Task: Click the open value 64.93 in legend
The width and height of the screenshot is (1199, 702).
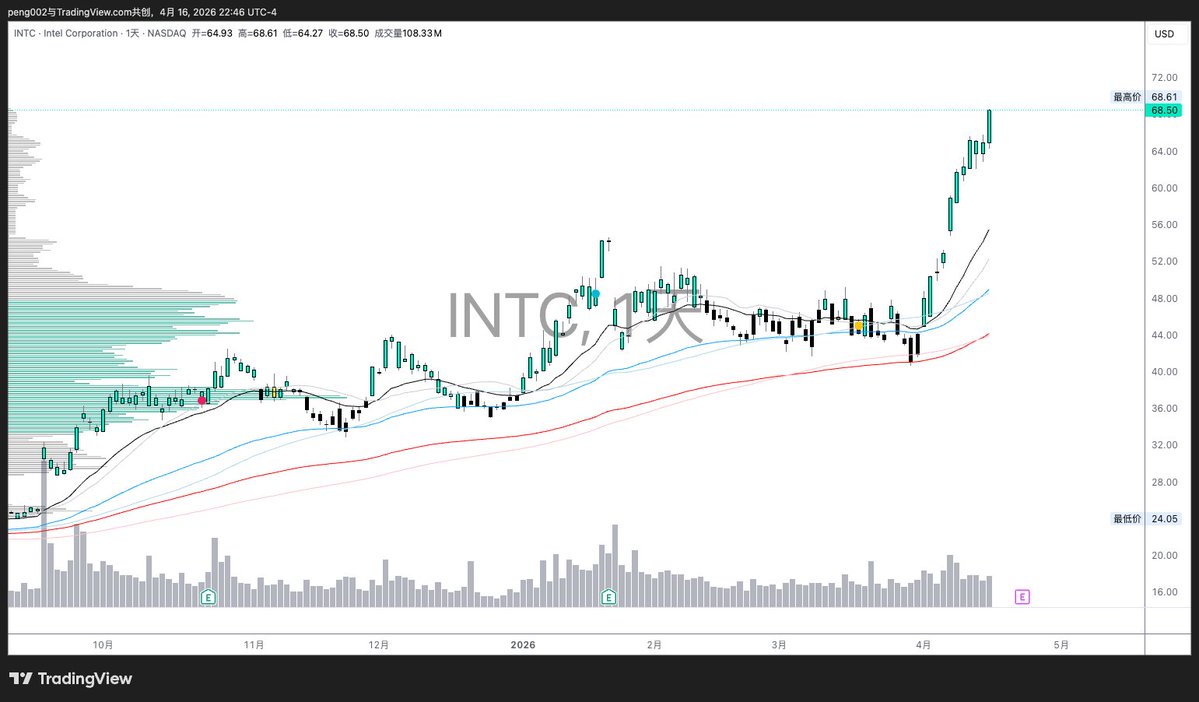Action: pyautogui.click(x=219, y=34)
